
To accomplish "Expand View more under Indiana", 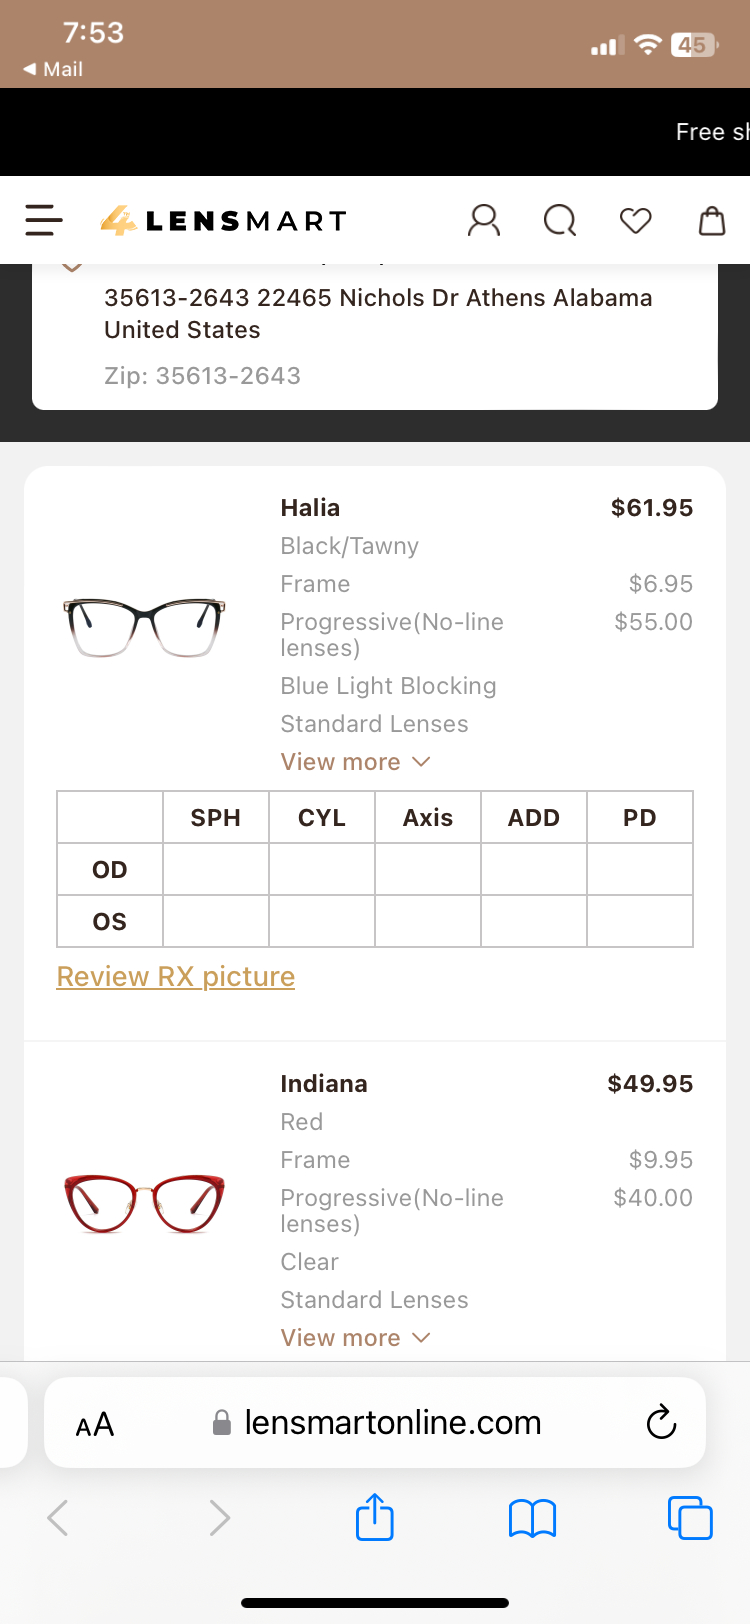I will click(x=355, y=1338).
